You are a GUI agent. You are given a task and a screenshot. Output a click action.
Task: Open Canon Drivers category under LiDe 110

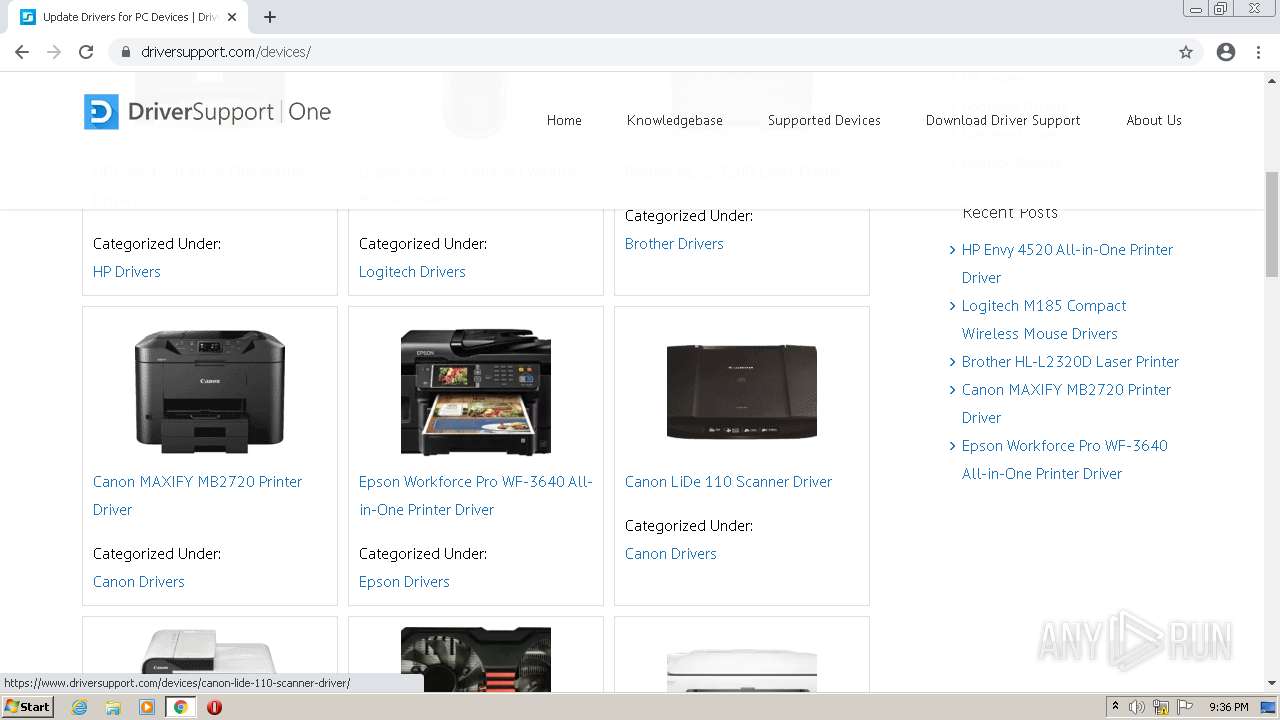(x=671, y=554)
